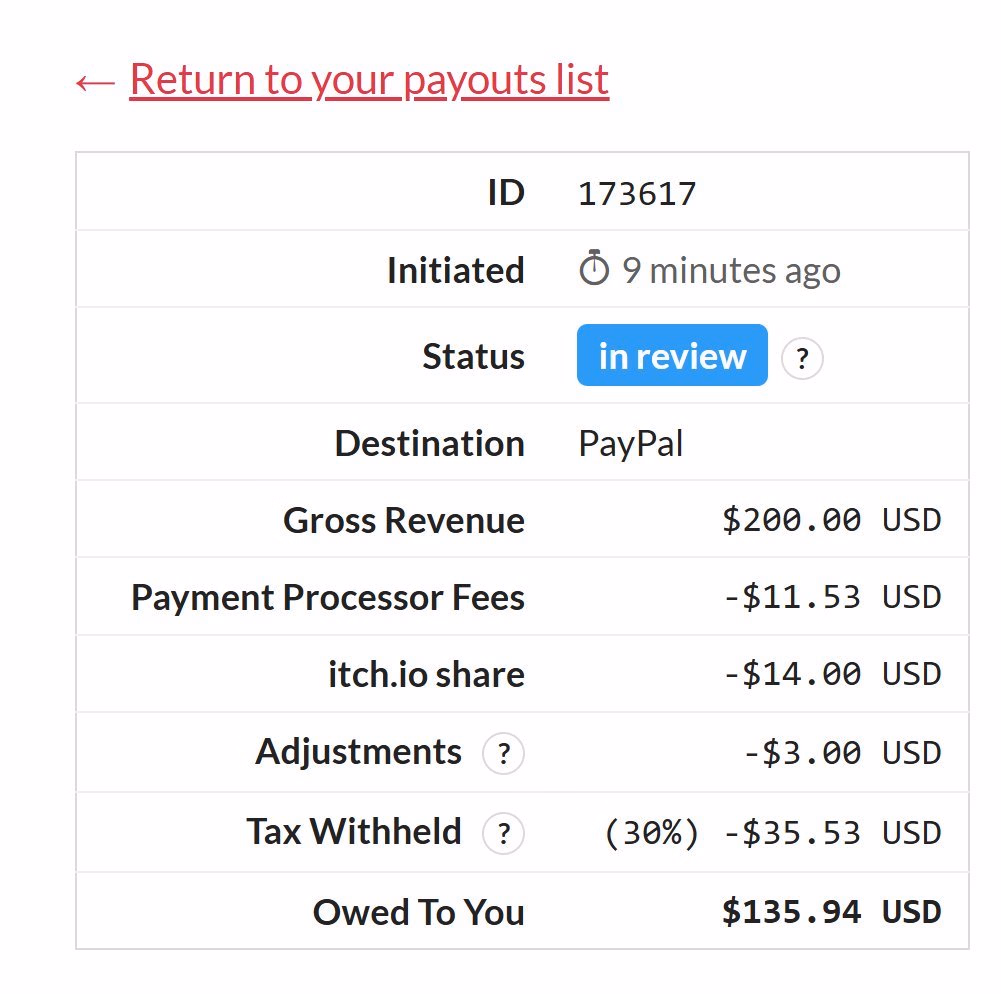Click the 9 minutes ago timestamp

point(732,271)
